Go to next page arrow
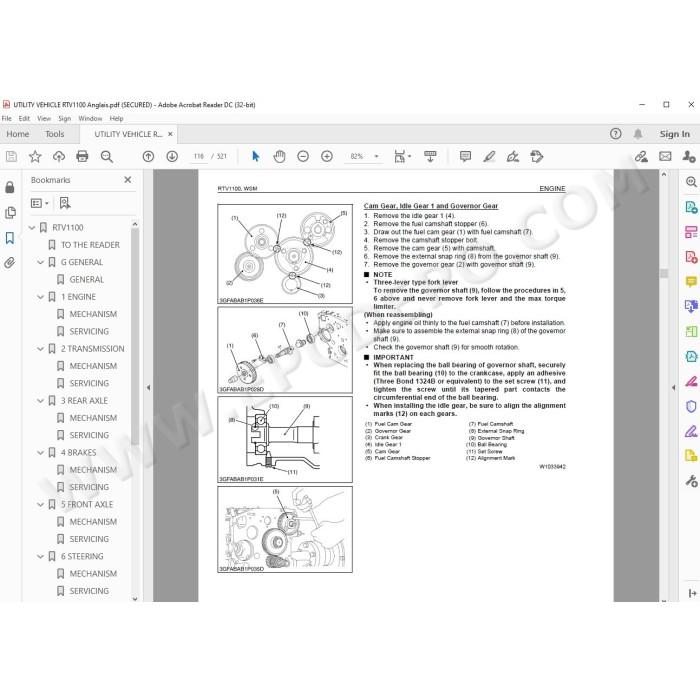The height and width of the screenshot is (700, 700). tap(172, 156)
